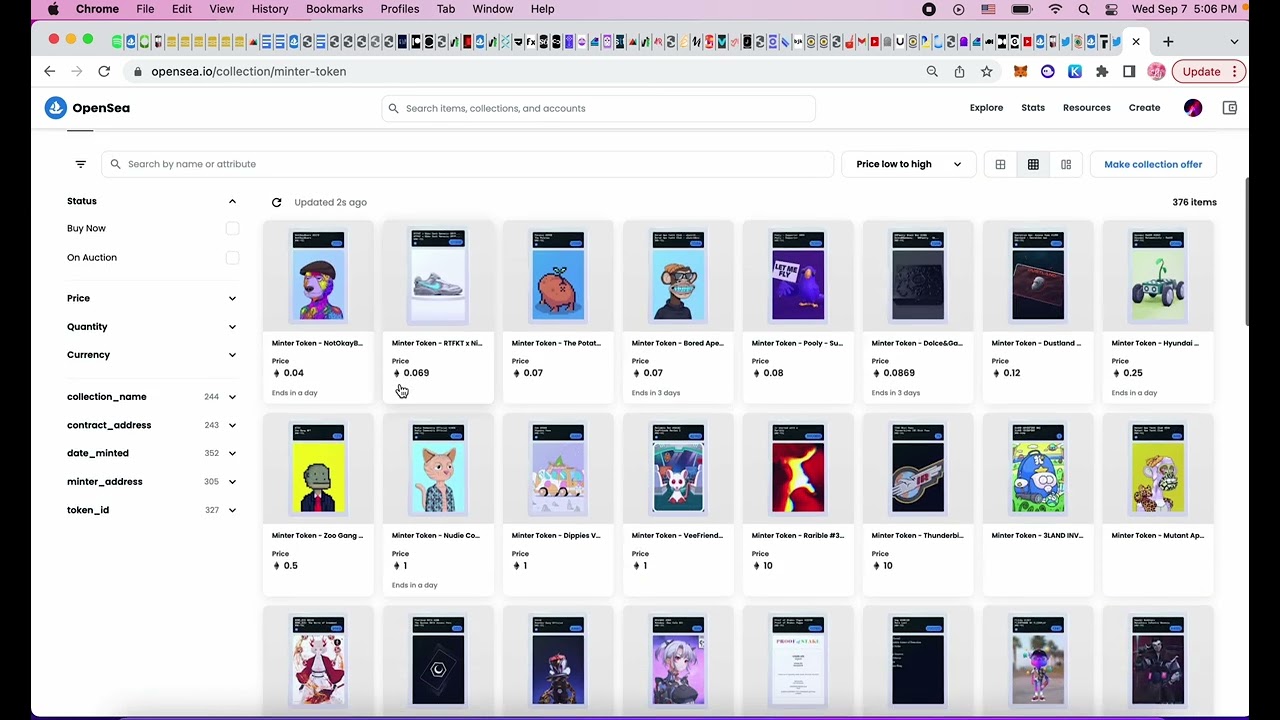Open the Stats link

point(1033,108)
